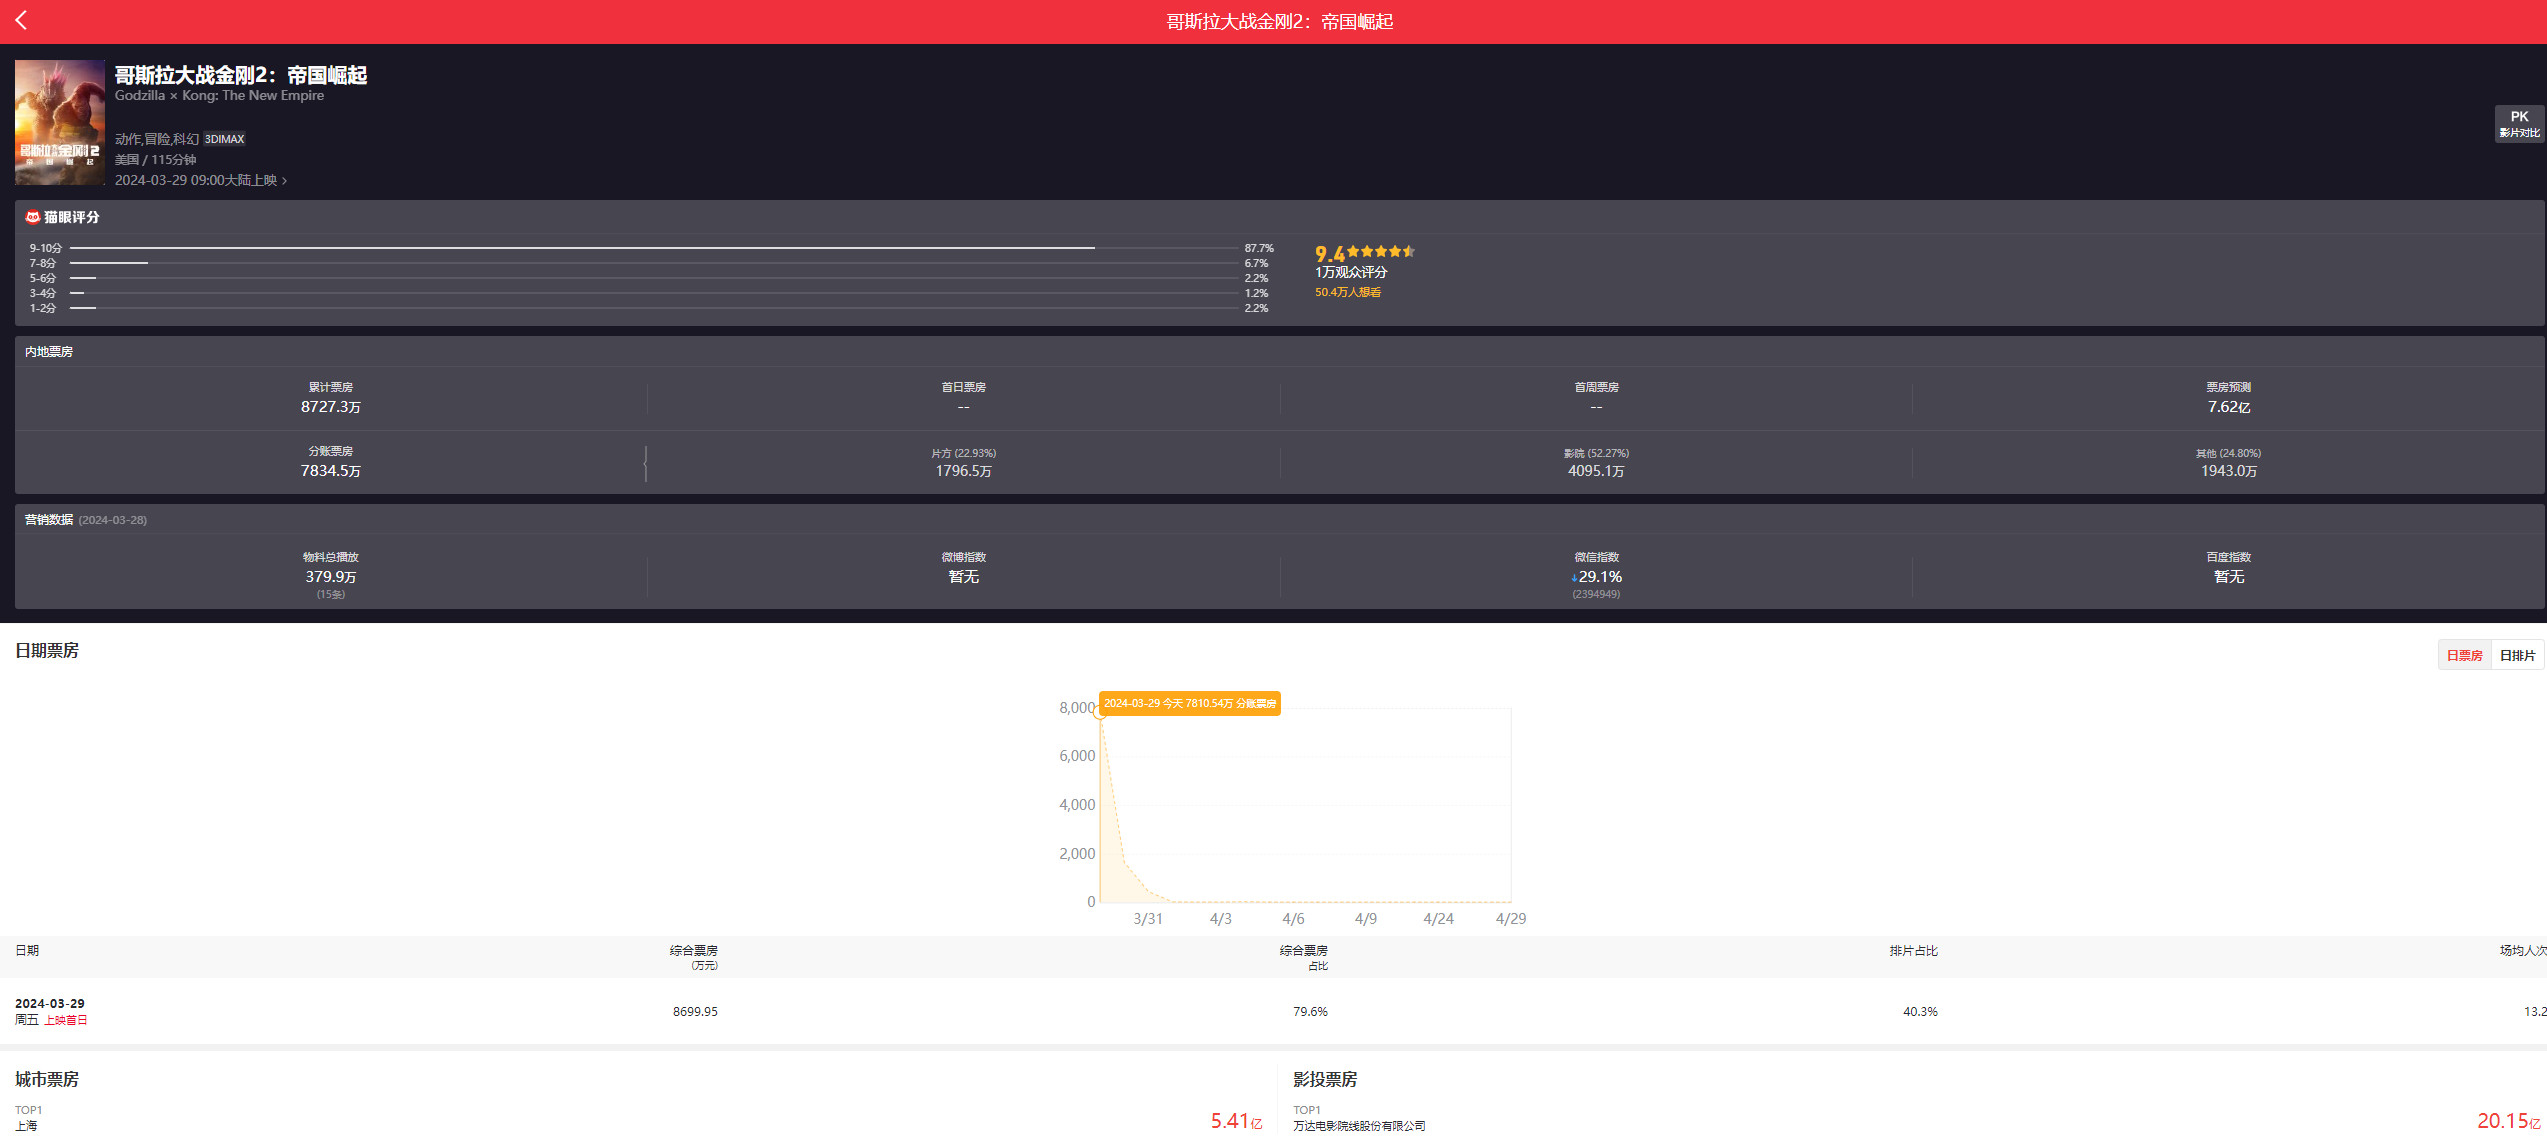The image size is (2547, 1145).
Task: Select the 2024-03-29 box office row
Action: click(x=50, y=1011)
